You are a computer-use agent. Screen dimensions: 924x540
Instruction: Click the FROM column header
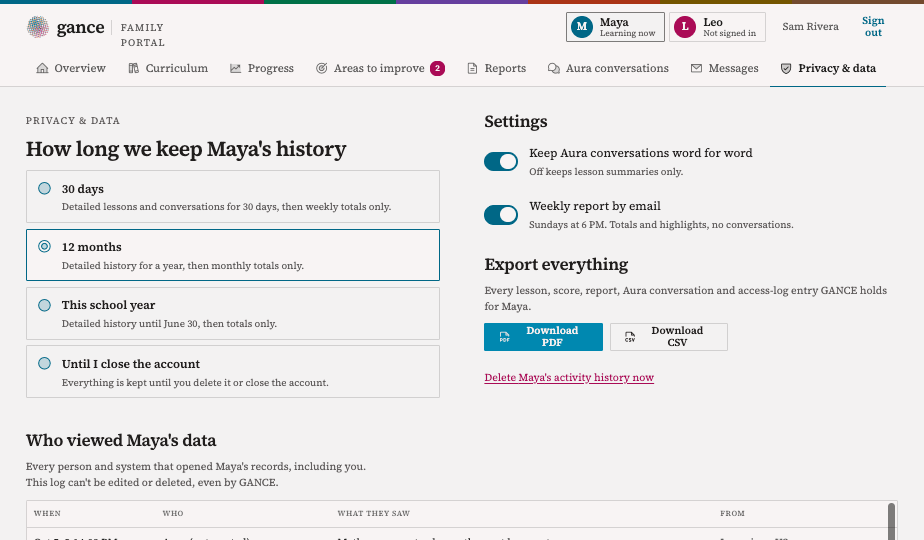(732, 513)
